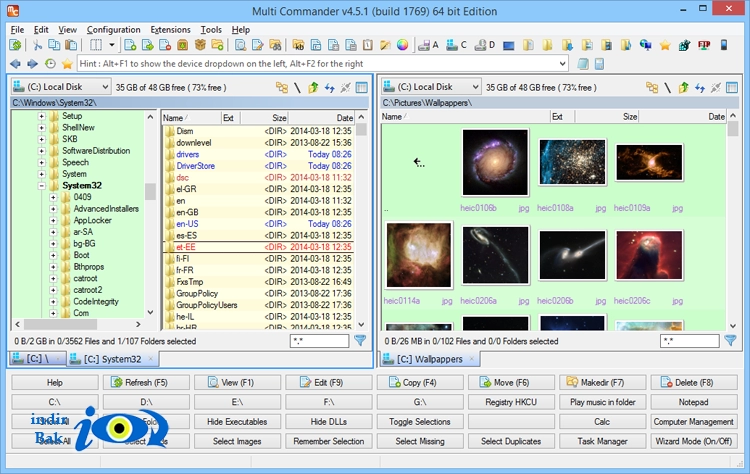This screenshot has height=474, width=750.
Task: Click the Wallpapers panel vertical scrollbar thumb
Action: tap(733, 129)
